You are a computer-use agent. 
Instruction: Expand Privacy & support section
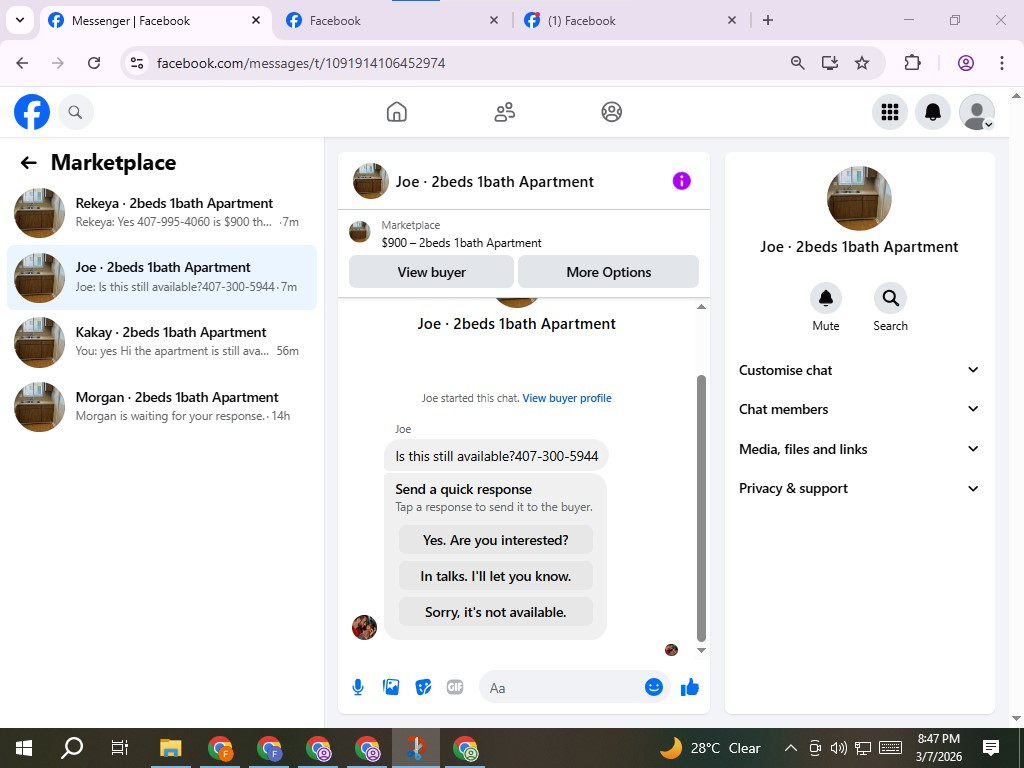point(859,488)
